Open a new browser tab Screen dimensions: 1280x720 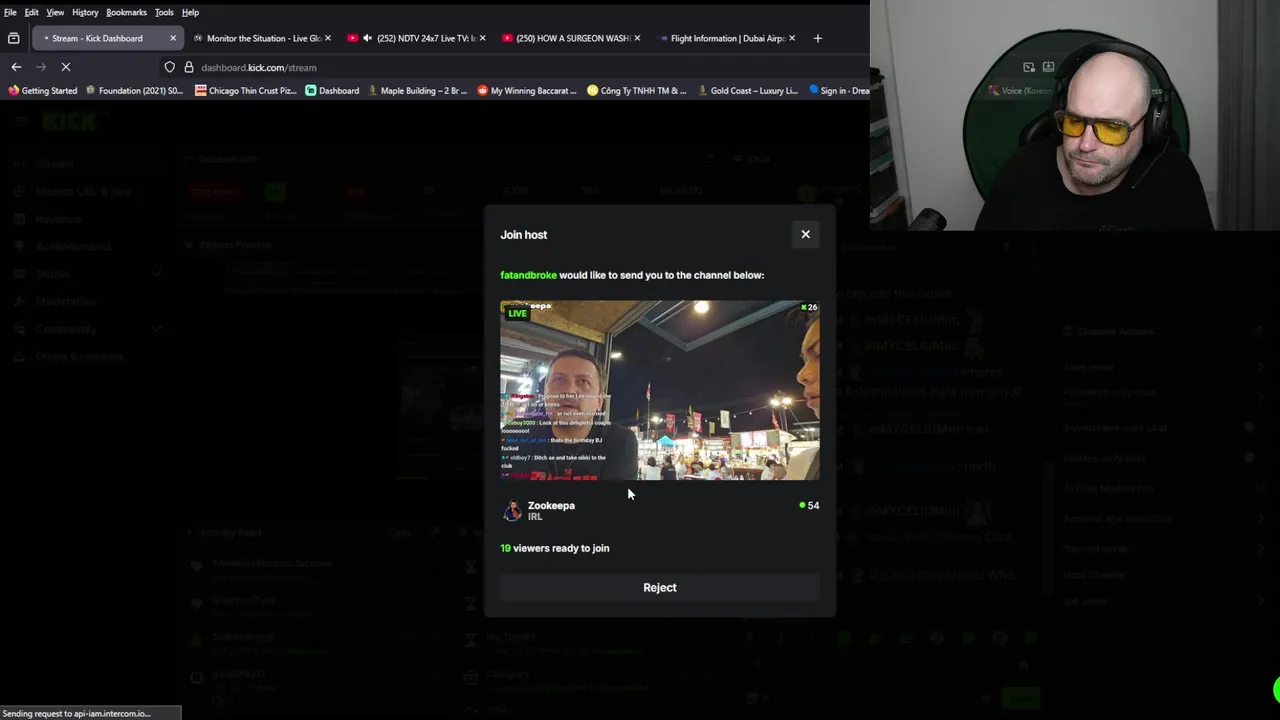click(817, 38)
